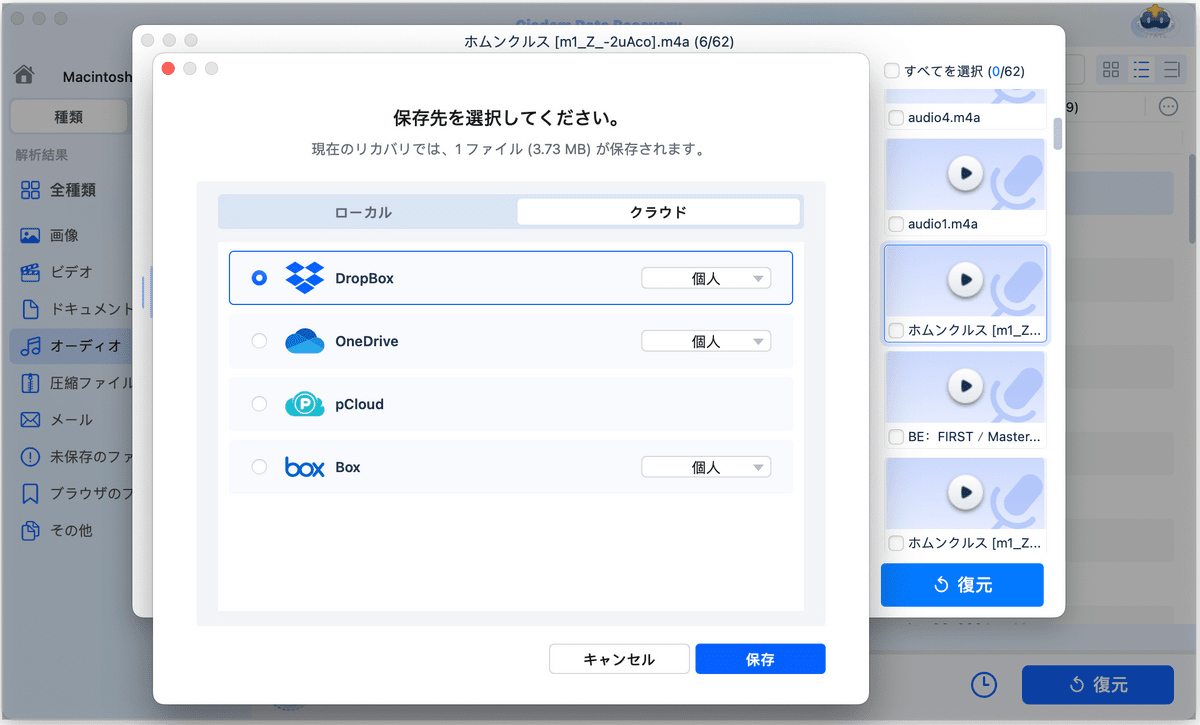The image size is (1200, 725).
Task: Click the OneDrive cloud logo
Action: [x=305, y=341]
